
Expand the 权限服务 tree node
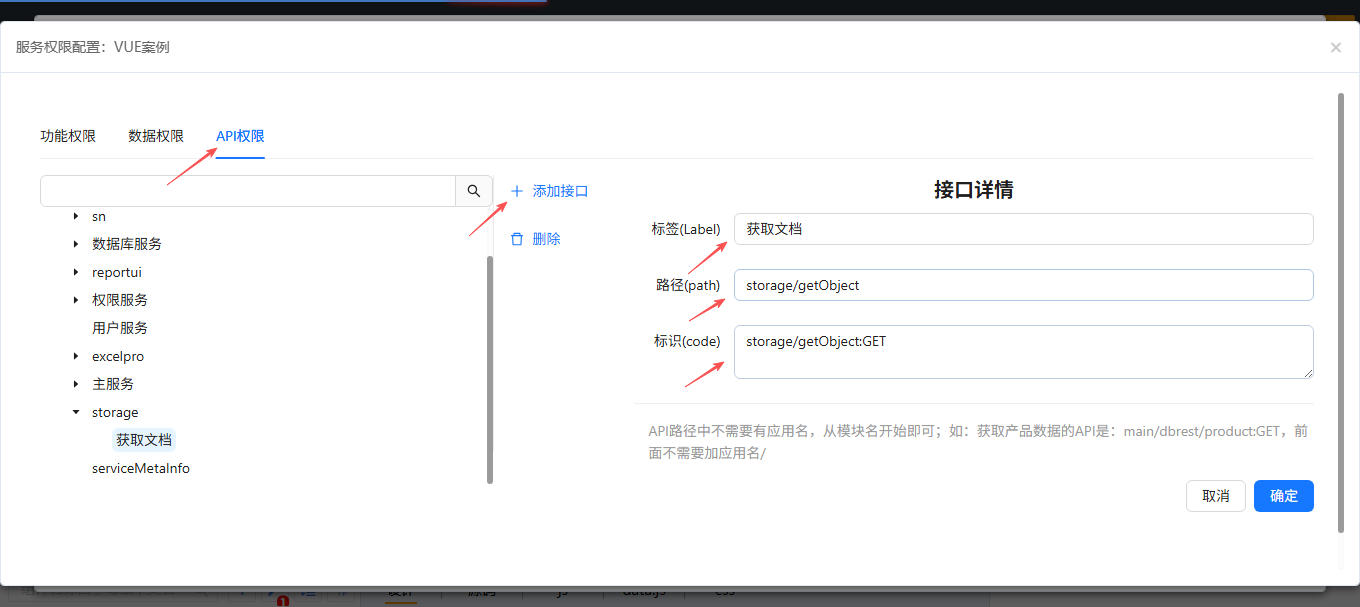(x=76, y=300)
